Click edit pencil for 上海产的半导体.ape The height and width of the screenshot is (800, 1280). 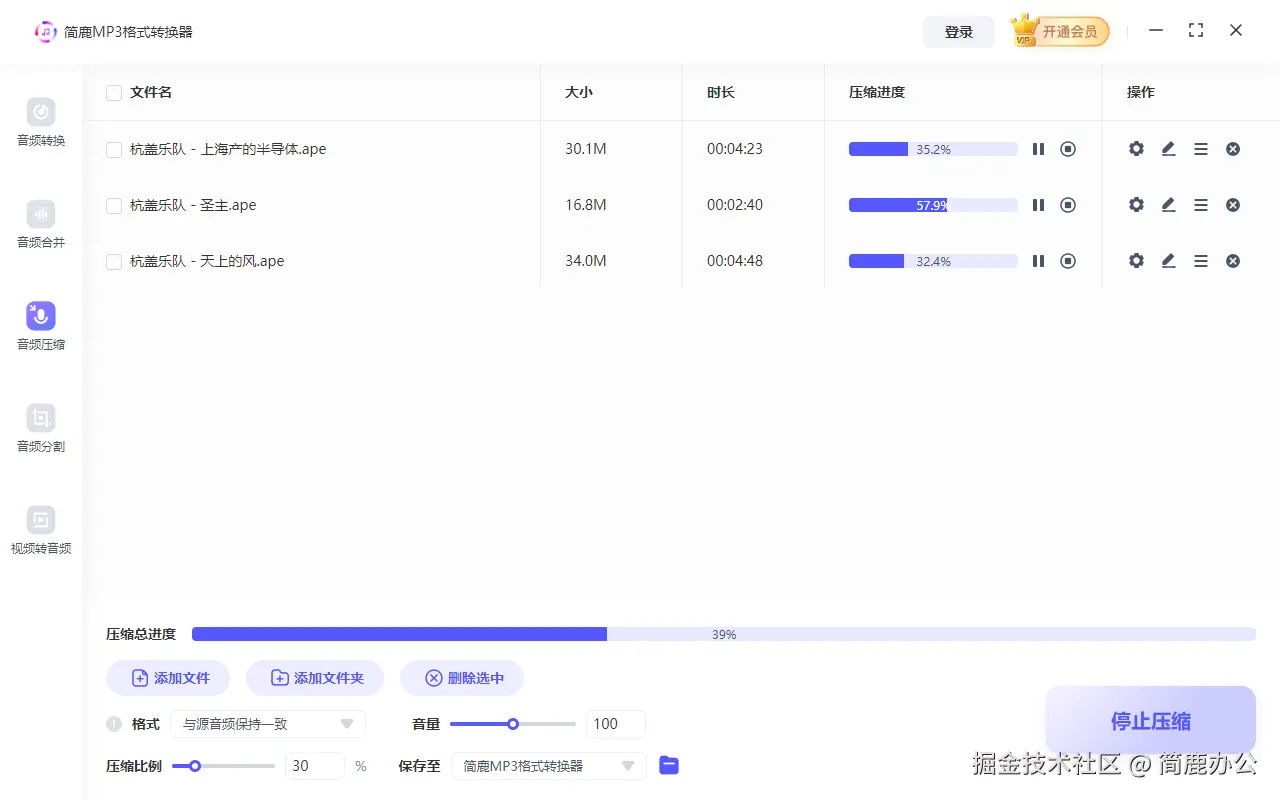[x=1168, y=149]
